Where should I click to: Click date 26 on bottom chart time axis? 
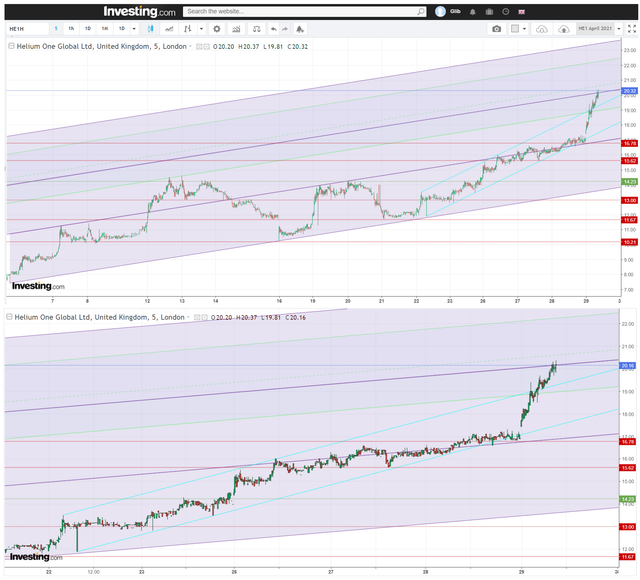tap(234, 572)
